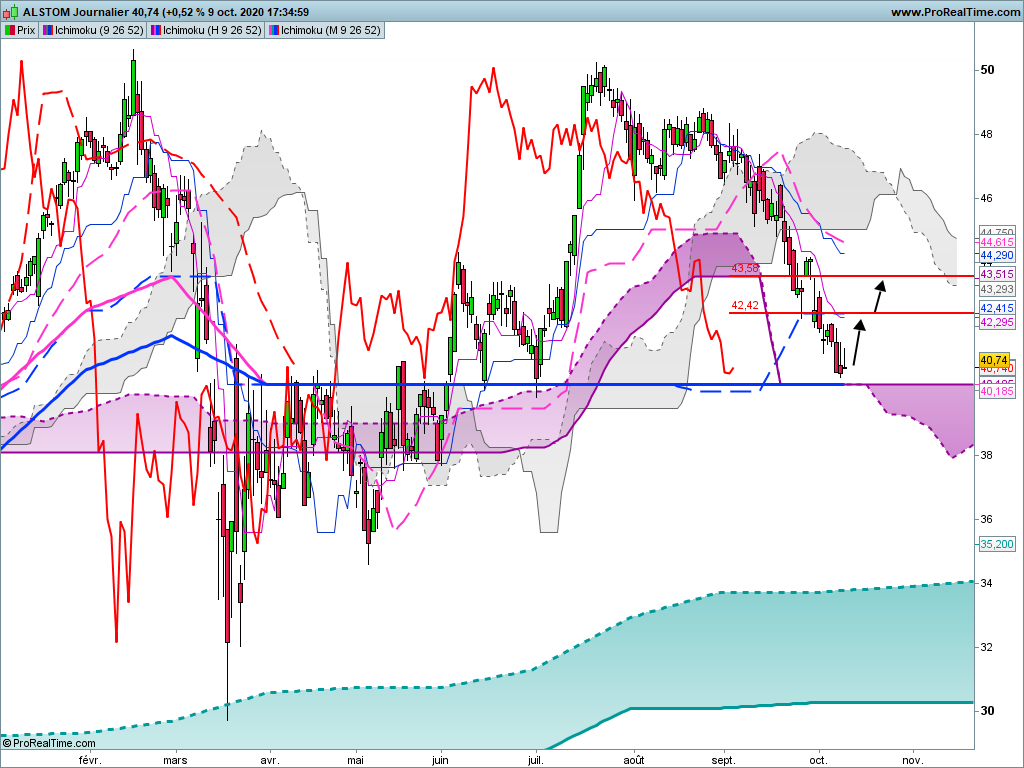Select the gray 44,750 price label
Screen dimensions: 1024x768
[x=997, y=231]
